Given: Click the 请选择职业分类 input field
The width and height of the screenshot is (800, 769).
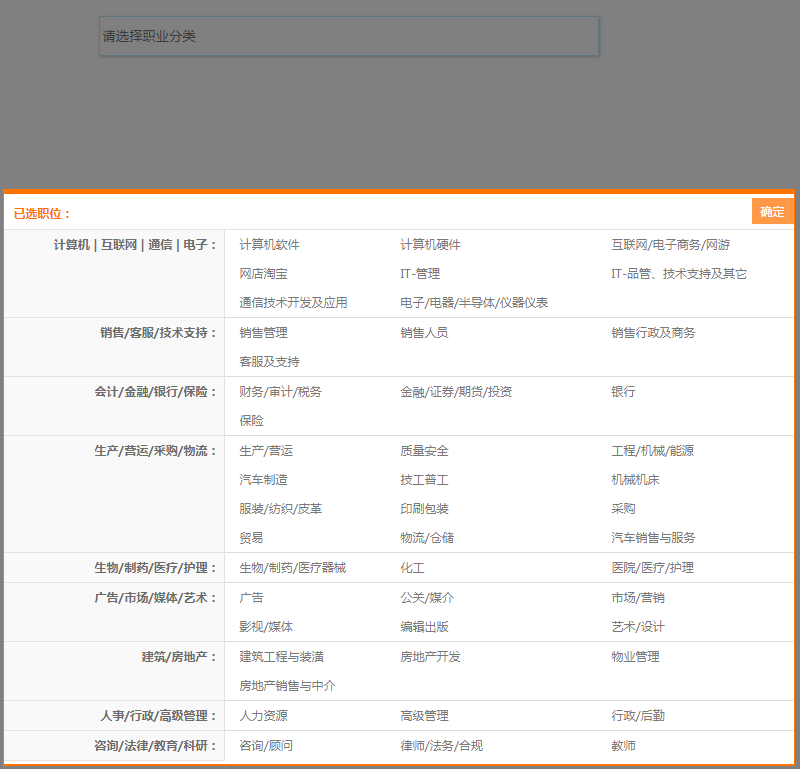Looking at the screenshot, I should pos(348,36).
